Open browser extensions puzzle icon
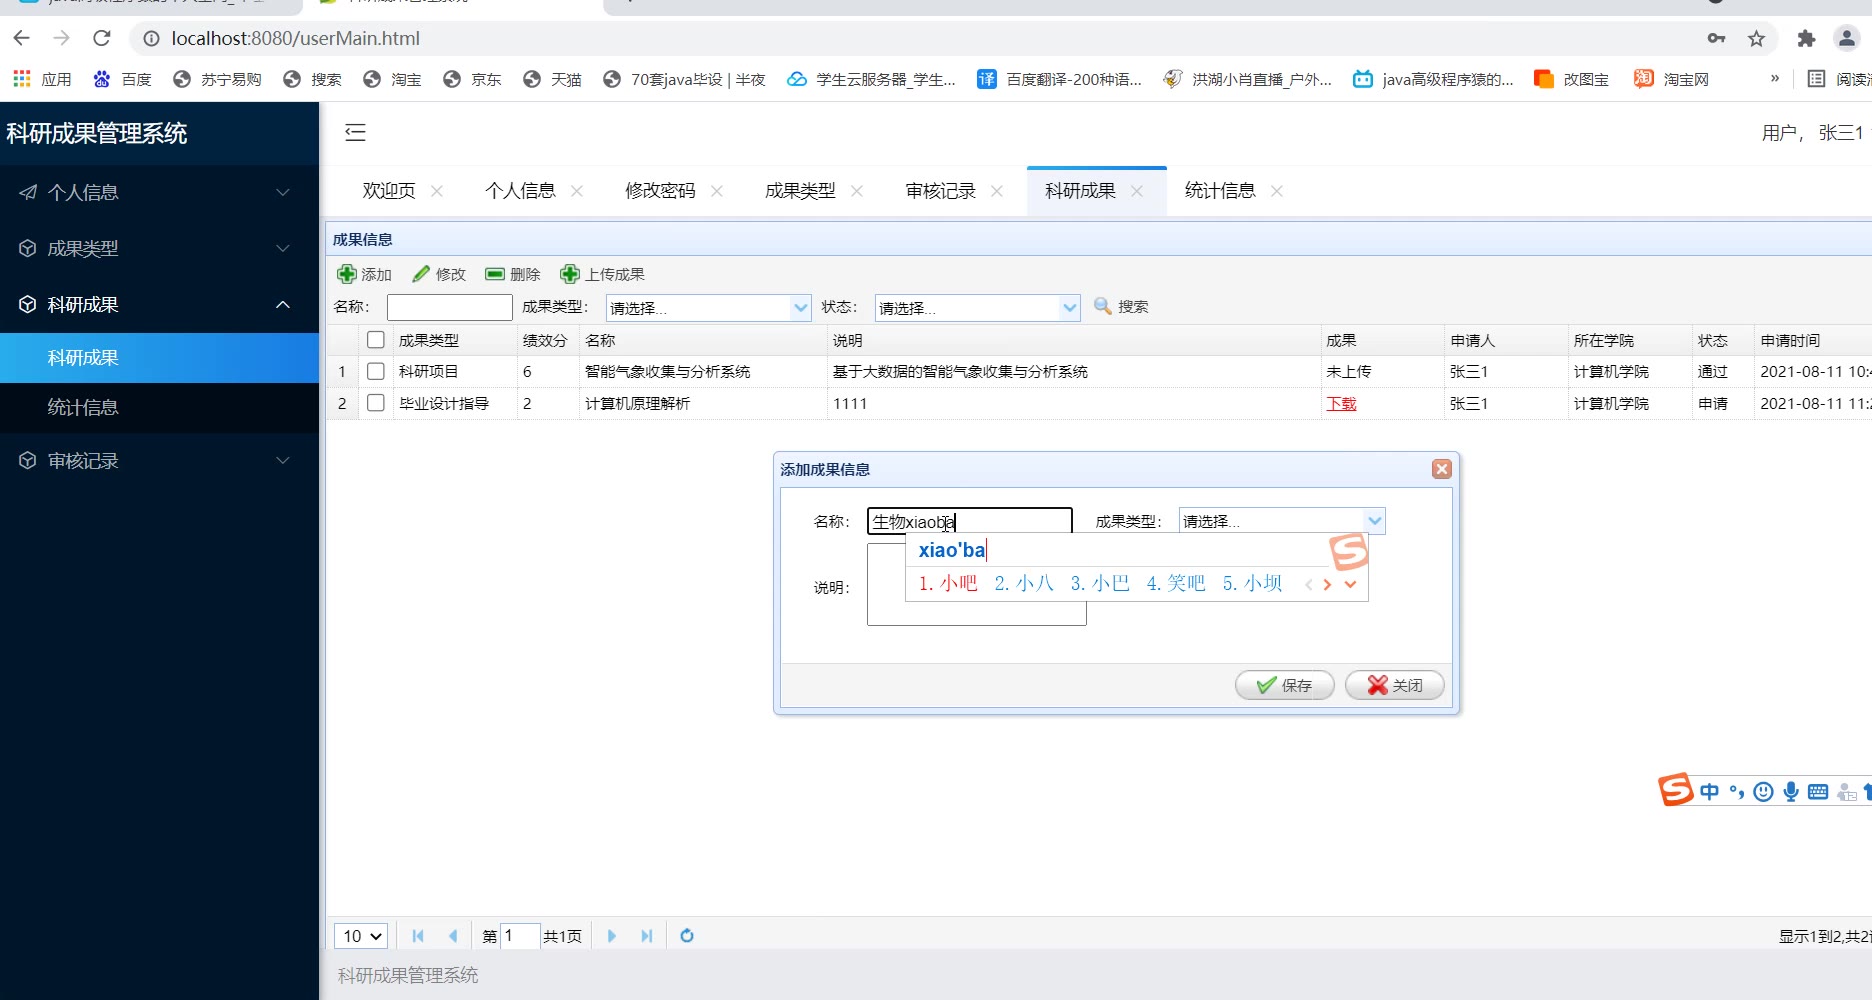Image resolution: width=1872 pixels, height=1000 pixels. (1806, 38)
